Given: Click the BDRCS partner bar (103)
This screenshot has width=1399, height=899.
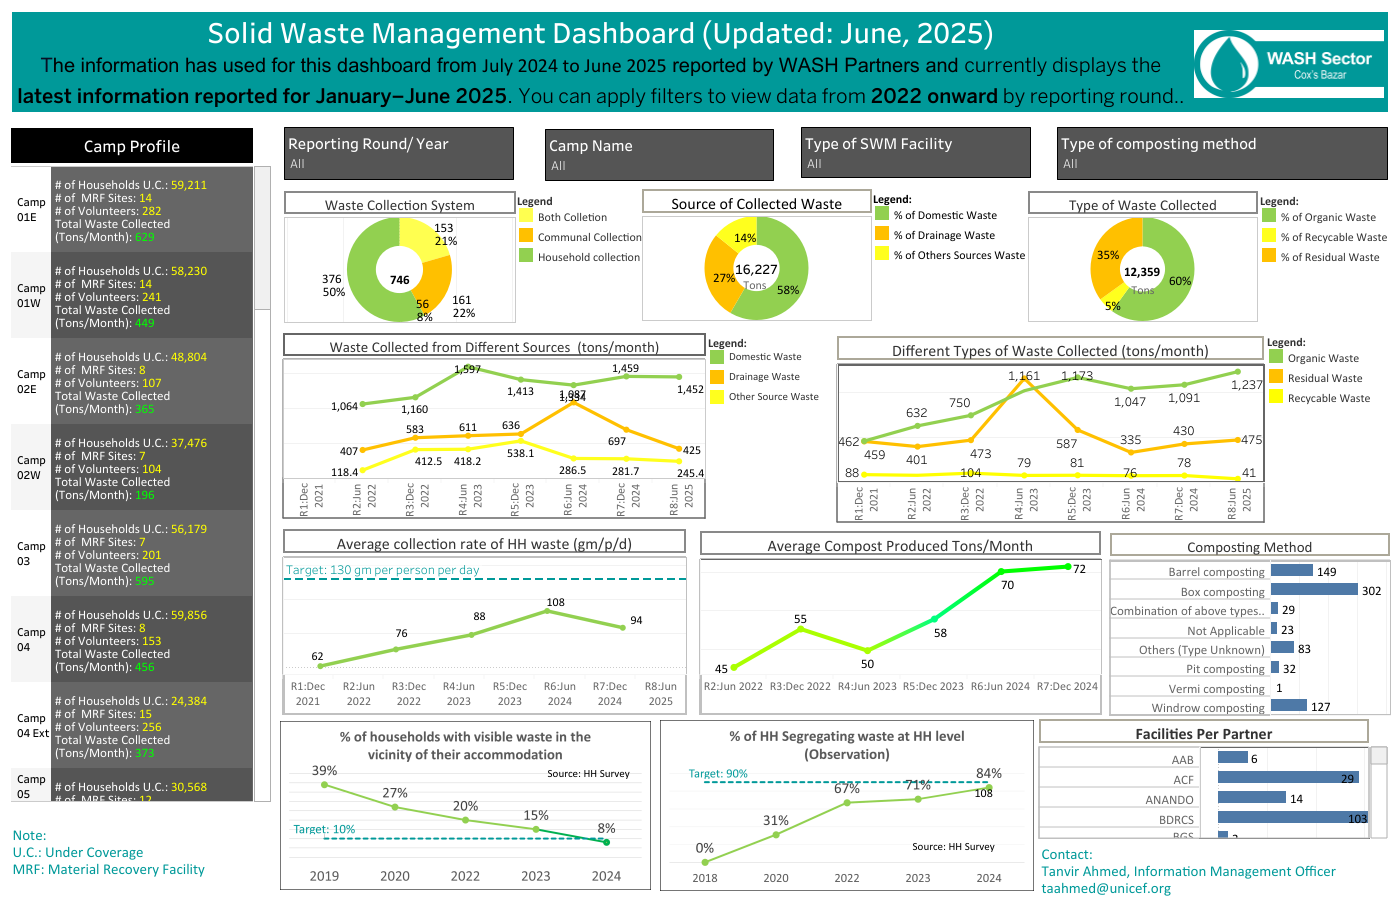Looking at the screenshot, I should coord(1293,818).
